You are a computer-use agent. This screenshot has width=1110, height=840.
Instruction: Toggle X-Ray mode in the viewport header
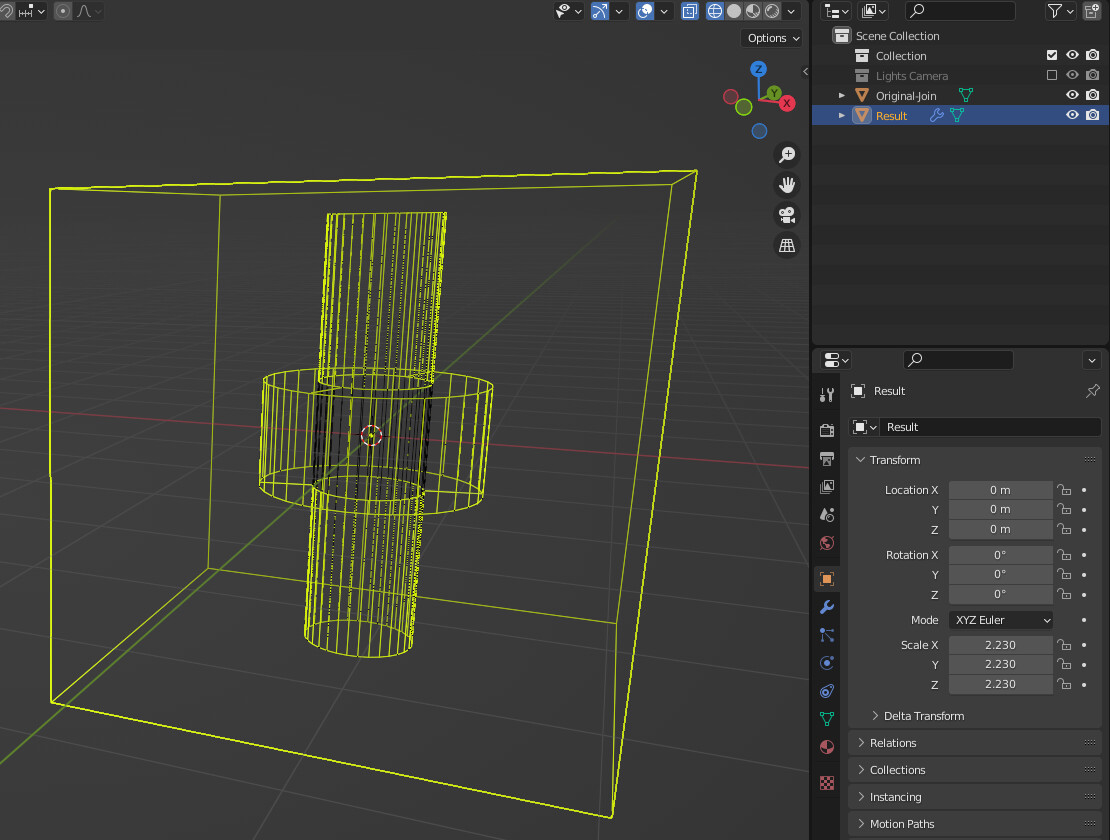point(689,11)
